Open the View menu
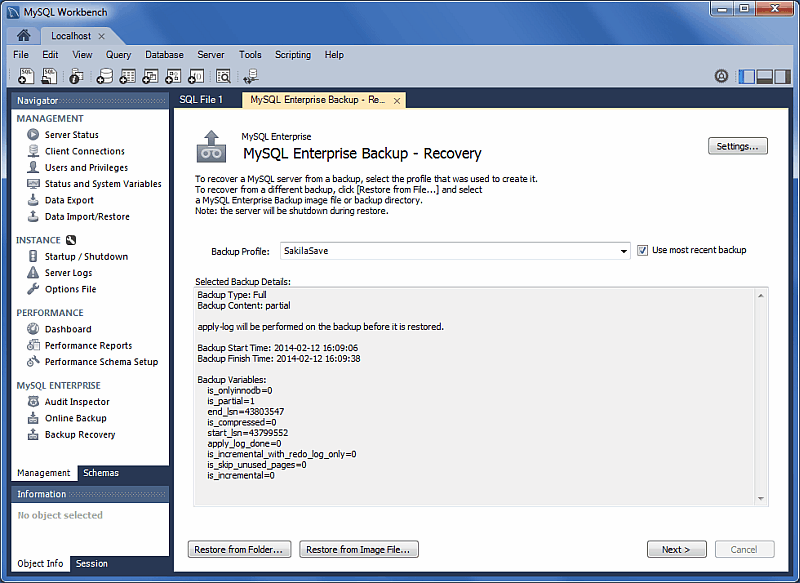Viewport: 800px width, 583px height. 82,55
